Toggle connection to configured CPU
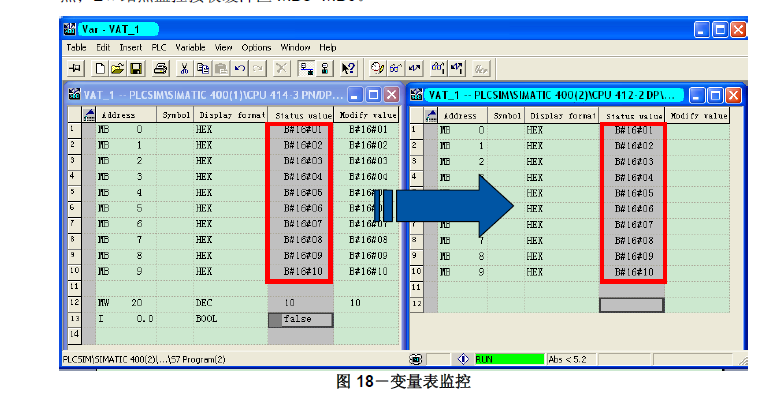 tap(306, 68)
